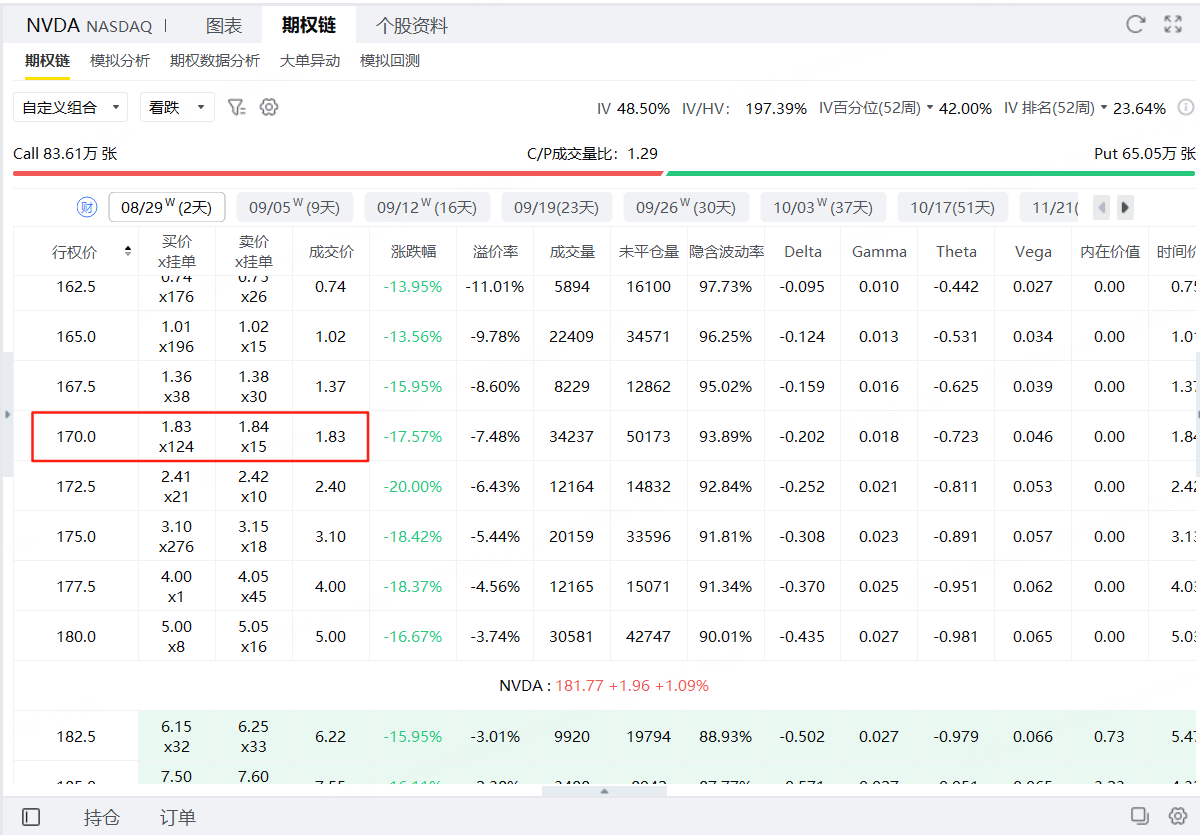Select expiry 09/26 (30天)
The image size is (1200, 835).
click(686, 207)
